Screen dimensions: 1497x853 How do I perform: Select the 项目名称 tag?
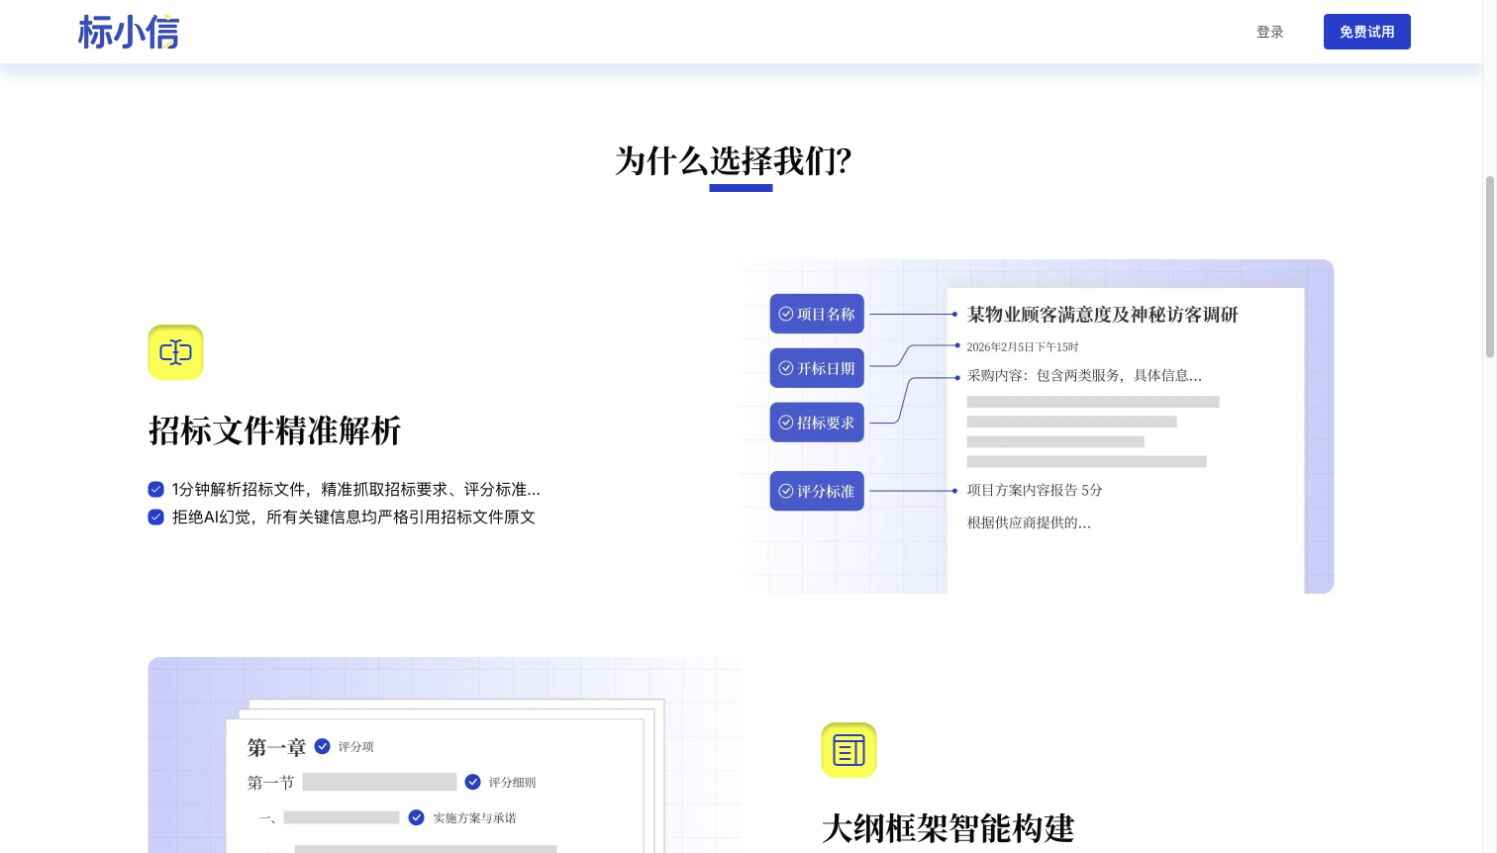tap(817, 314)
